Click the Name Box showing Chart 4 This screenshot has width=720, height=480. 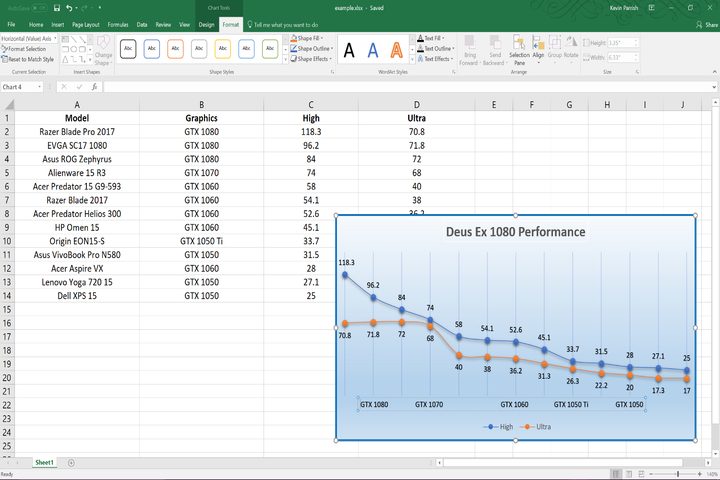pos(22,87)
